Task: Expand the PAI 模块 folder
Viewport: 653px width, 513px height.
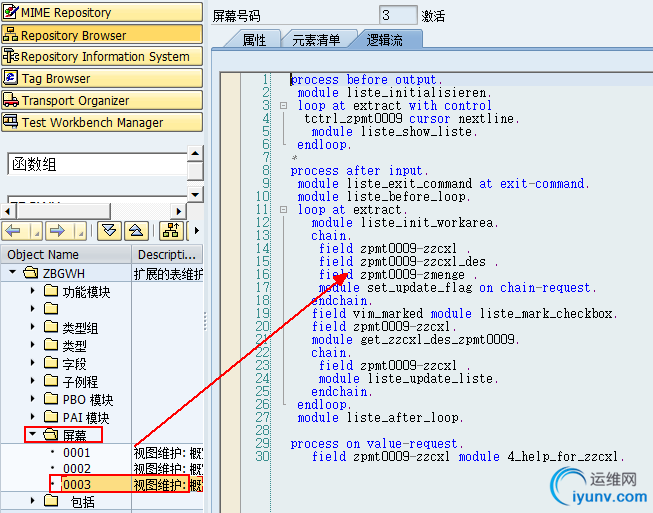Action: tap(32, 416)
